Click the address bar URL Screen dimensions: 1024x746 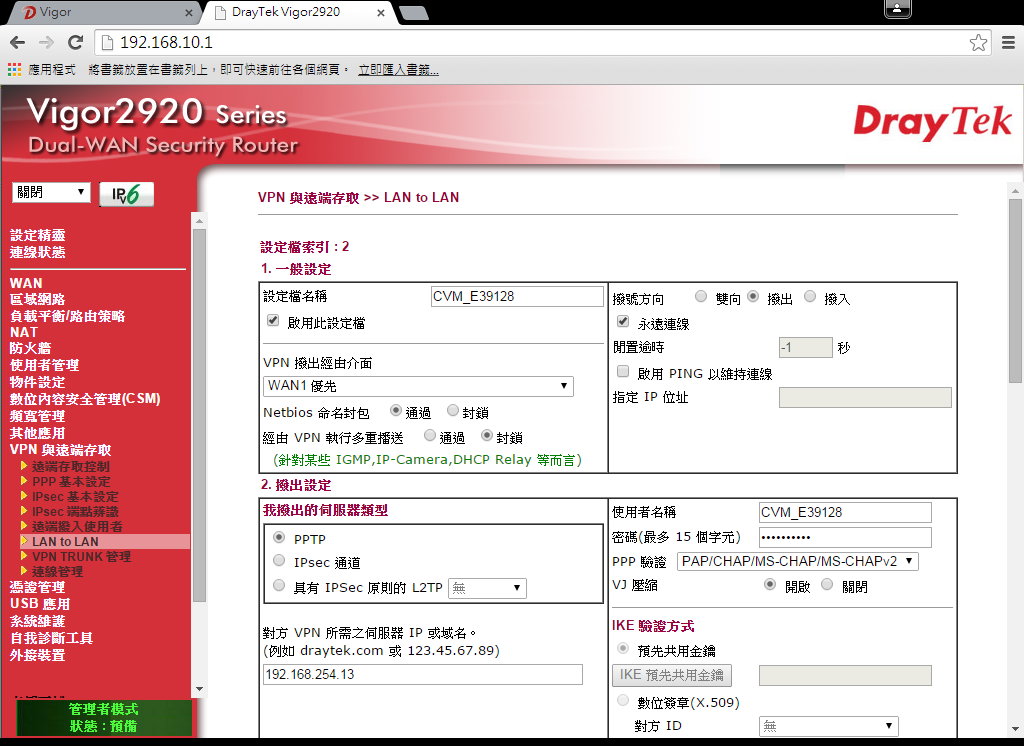pyautogui.click(x=167, y=42)
